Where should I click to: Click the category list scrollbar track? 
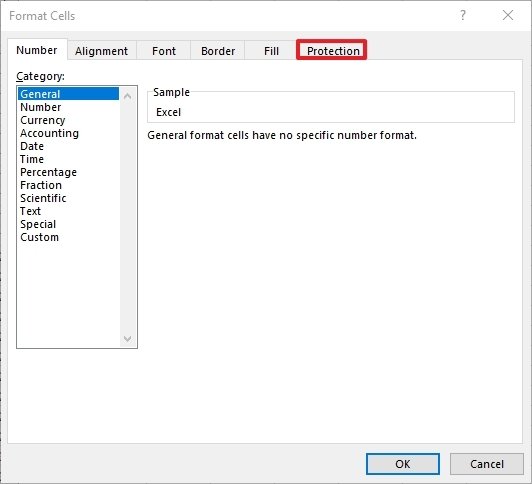(x=128, y=217)
